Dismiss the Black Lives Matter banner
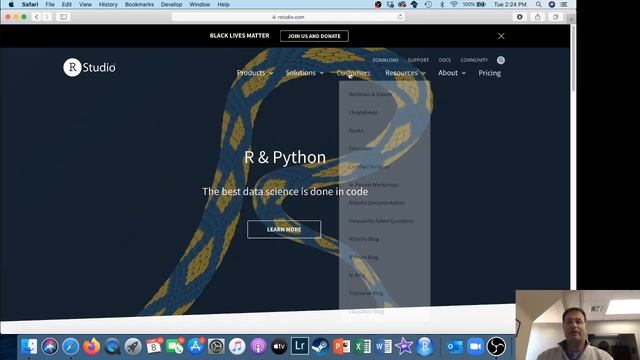Image resolution: width=640 pixels, height=360 pixels. pyautogui.click(x=501, y=36)
